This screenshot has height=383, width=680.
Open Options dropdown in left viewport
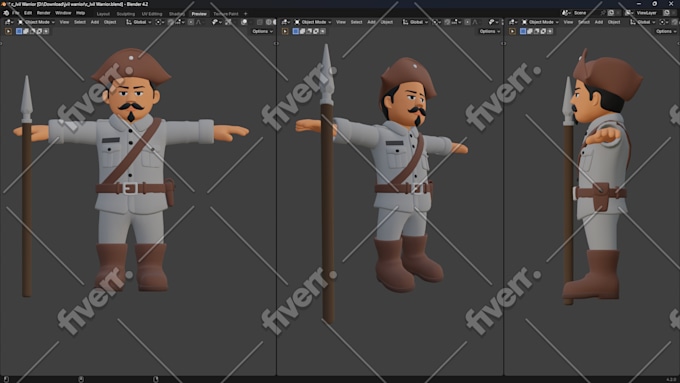pyautogui.click(x=262, y=31)
